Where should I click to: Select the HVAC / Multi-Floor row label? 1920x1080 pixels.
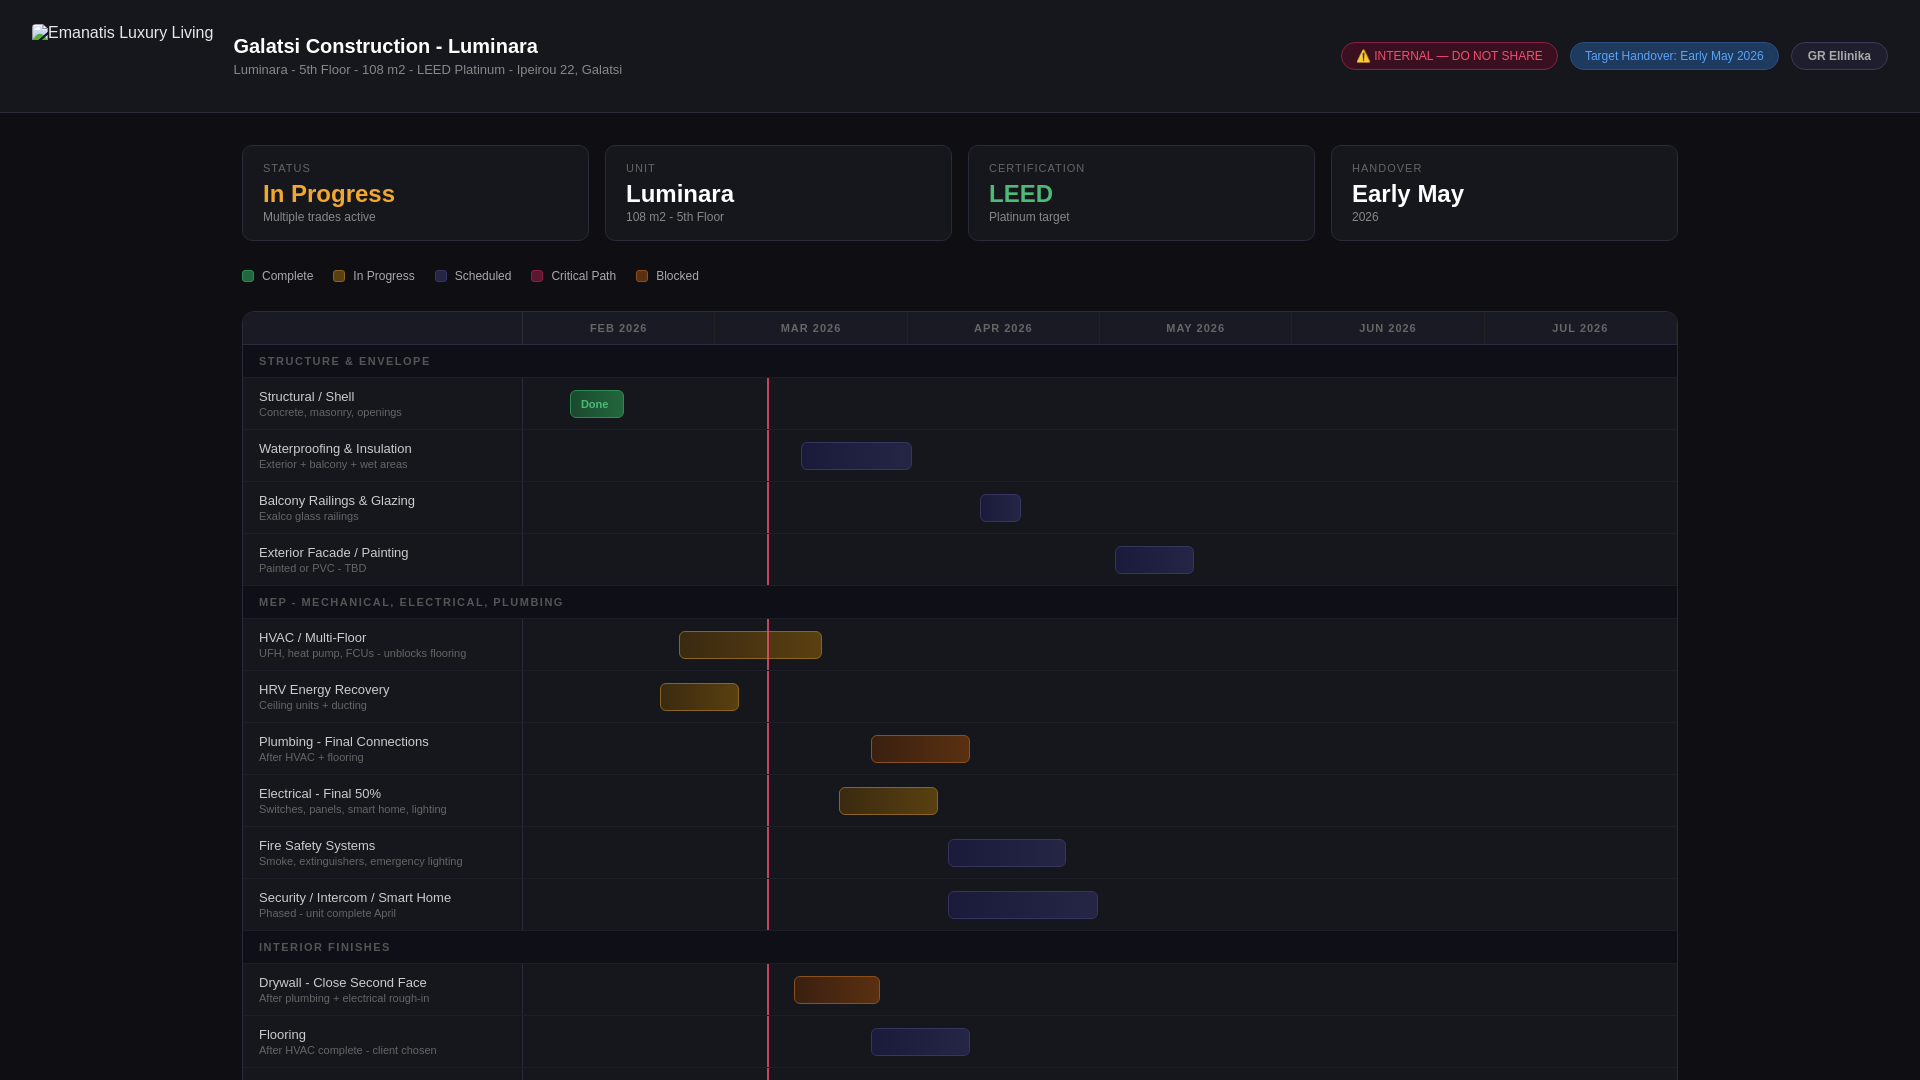click(x=382, y=645)
